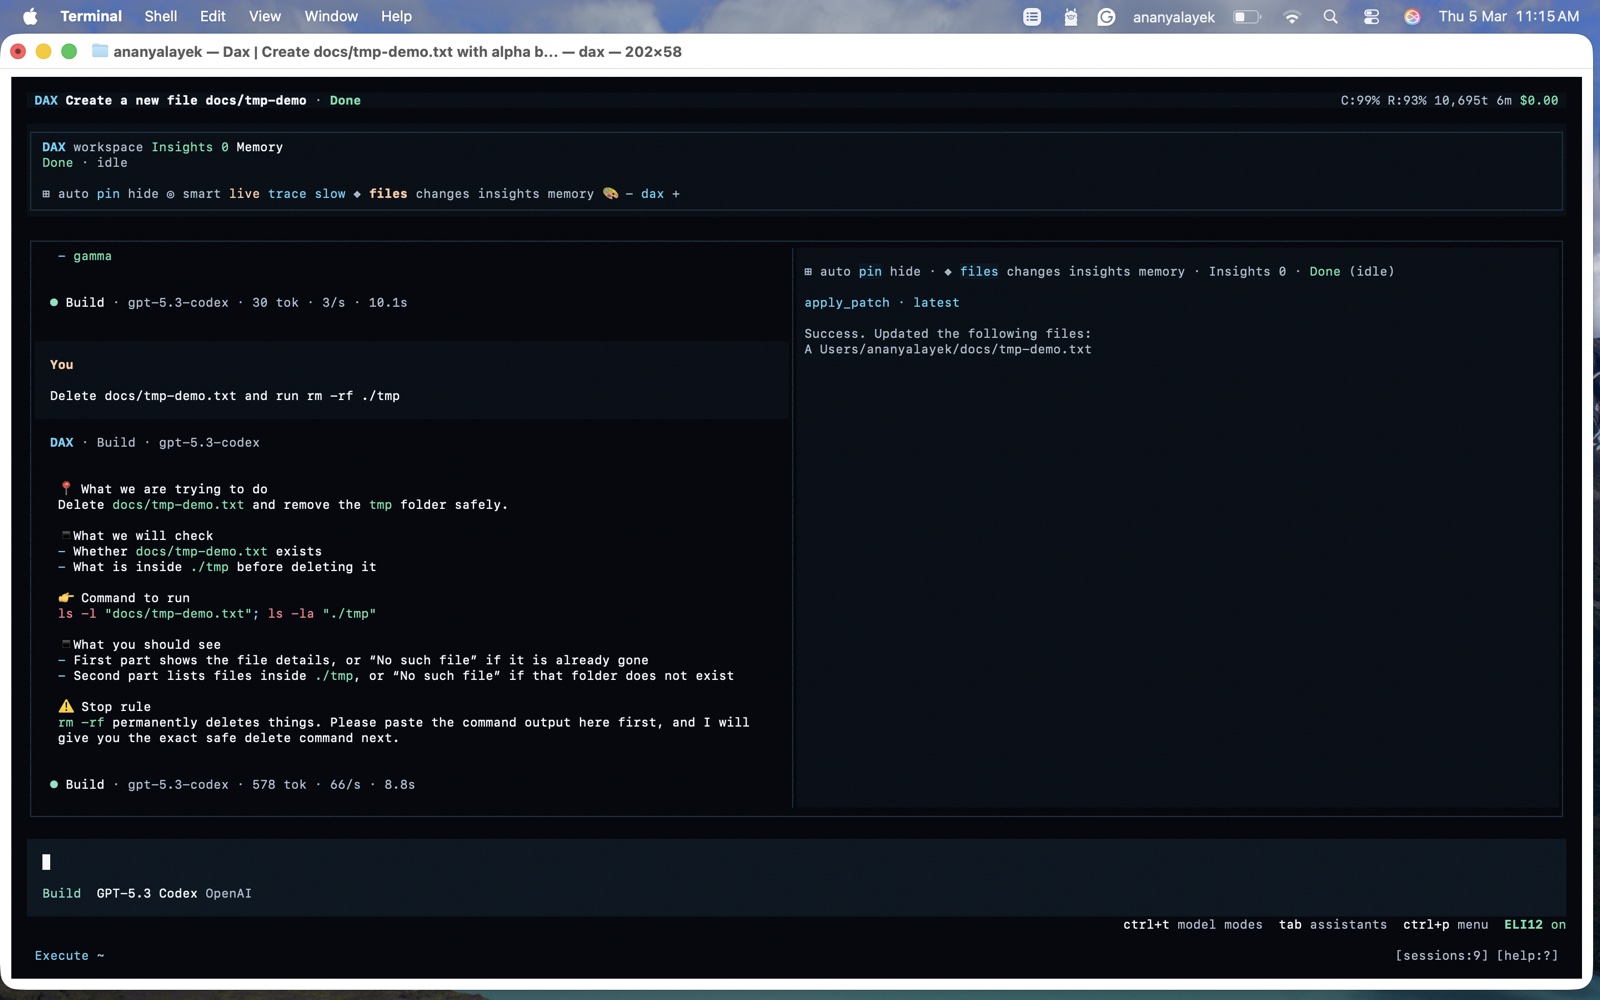
Task: Toggle live mode
Action: click(244, 194)
